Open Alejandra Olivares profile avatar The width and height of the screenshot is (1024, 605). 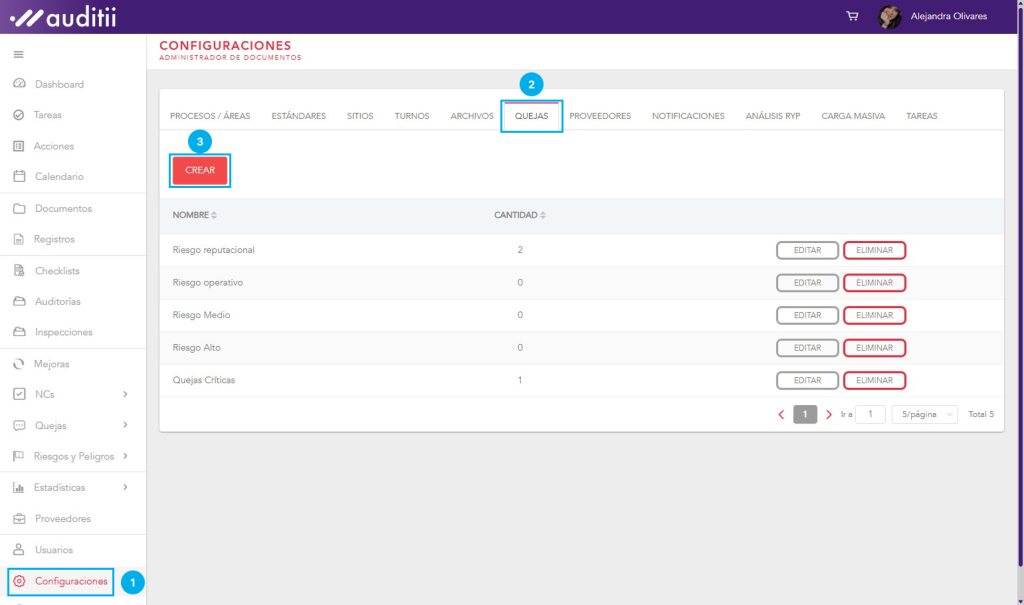[x=889, y=16]
